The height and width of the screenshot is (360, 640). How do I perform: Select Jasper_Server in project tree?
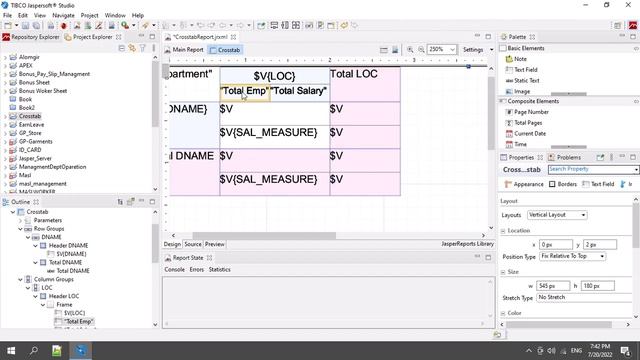35,158
